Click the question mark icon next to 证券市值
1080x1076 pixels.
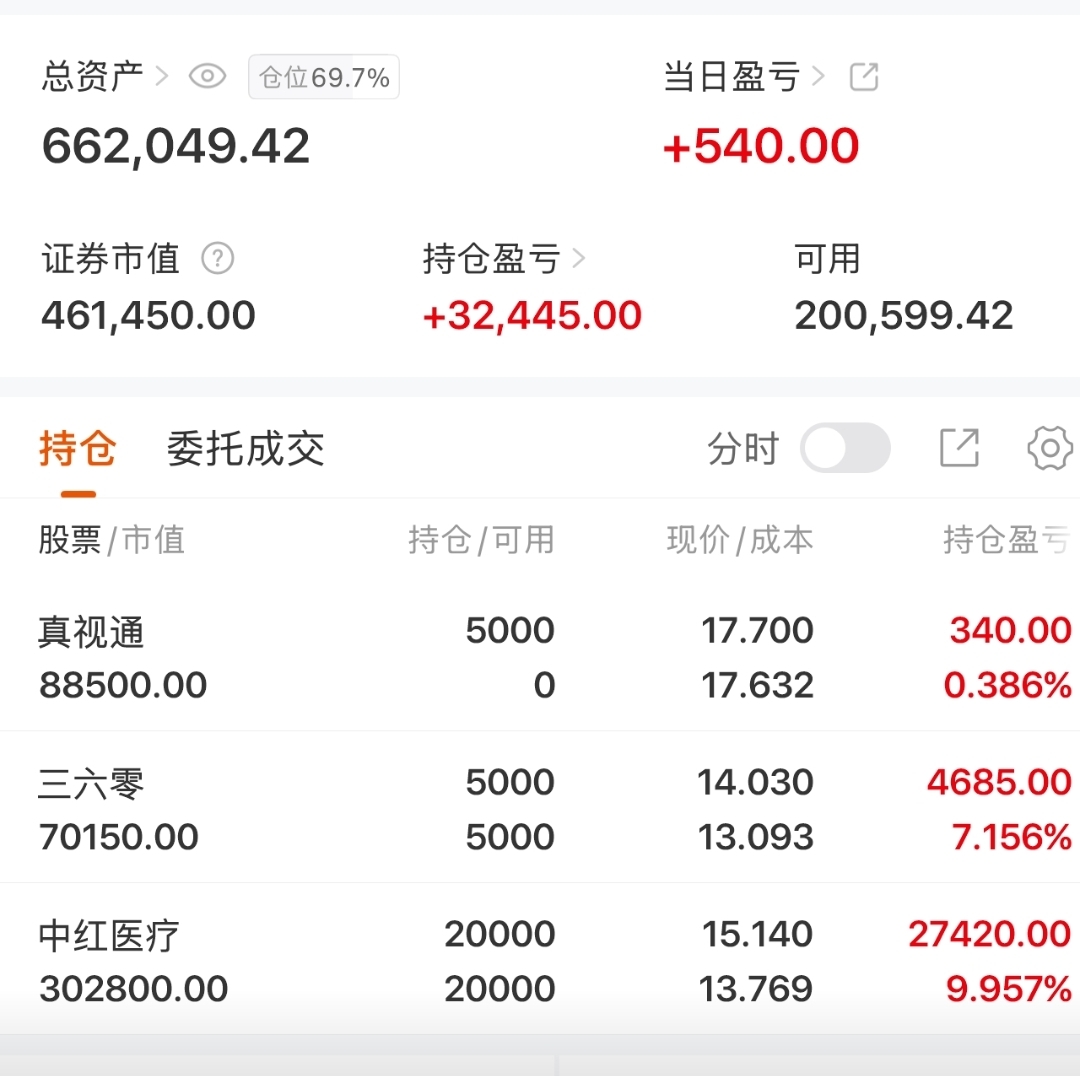pos(217,259)
